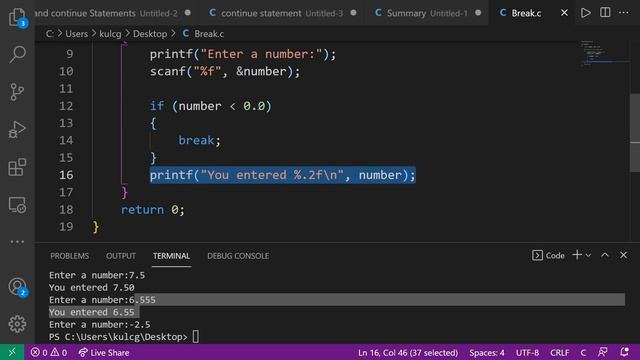This screenshot has width=640, height=360.
Task: Open the Source Control view
Action: tap(17, 92)
